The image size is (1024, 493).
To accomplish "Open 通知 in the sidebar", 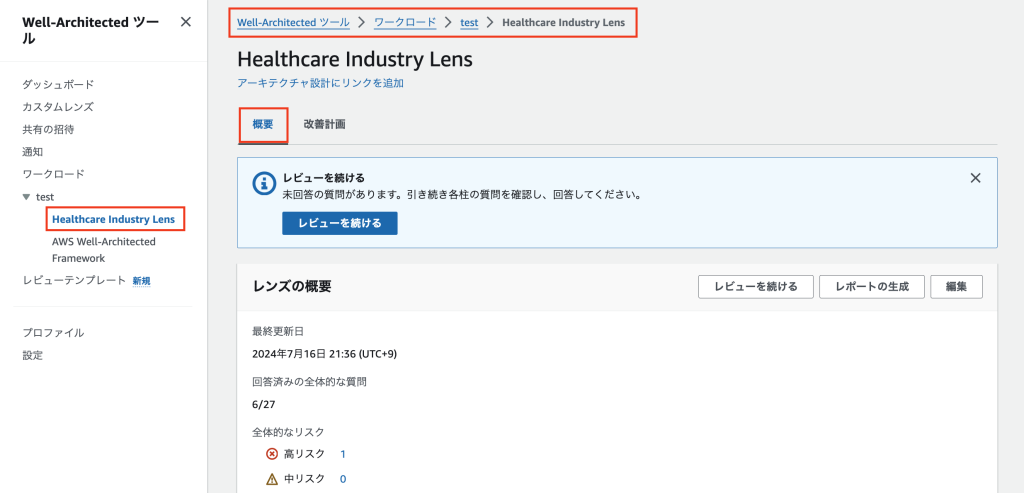I will (33, 151).
